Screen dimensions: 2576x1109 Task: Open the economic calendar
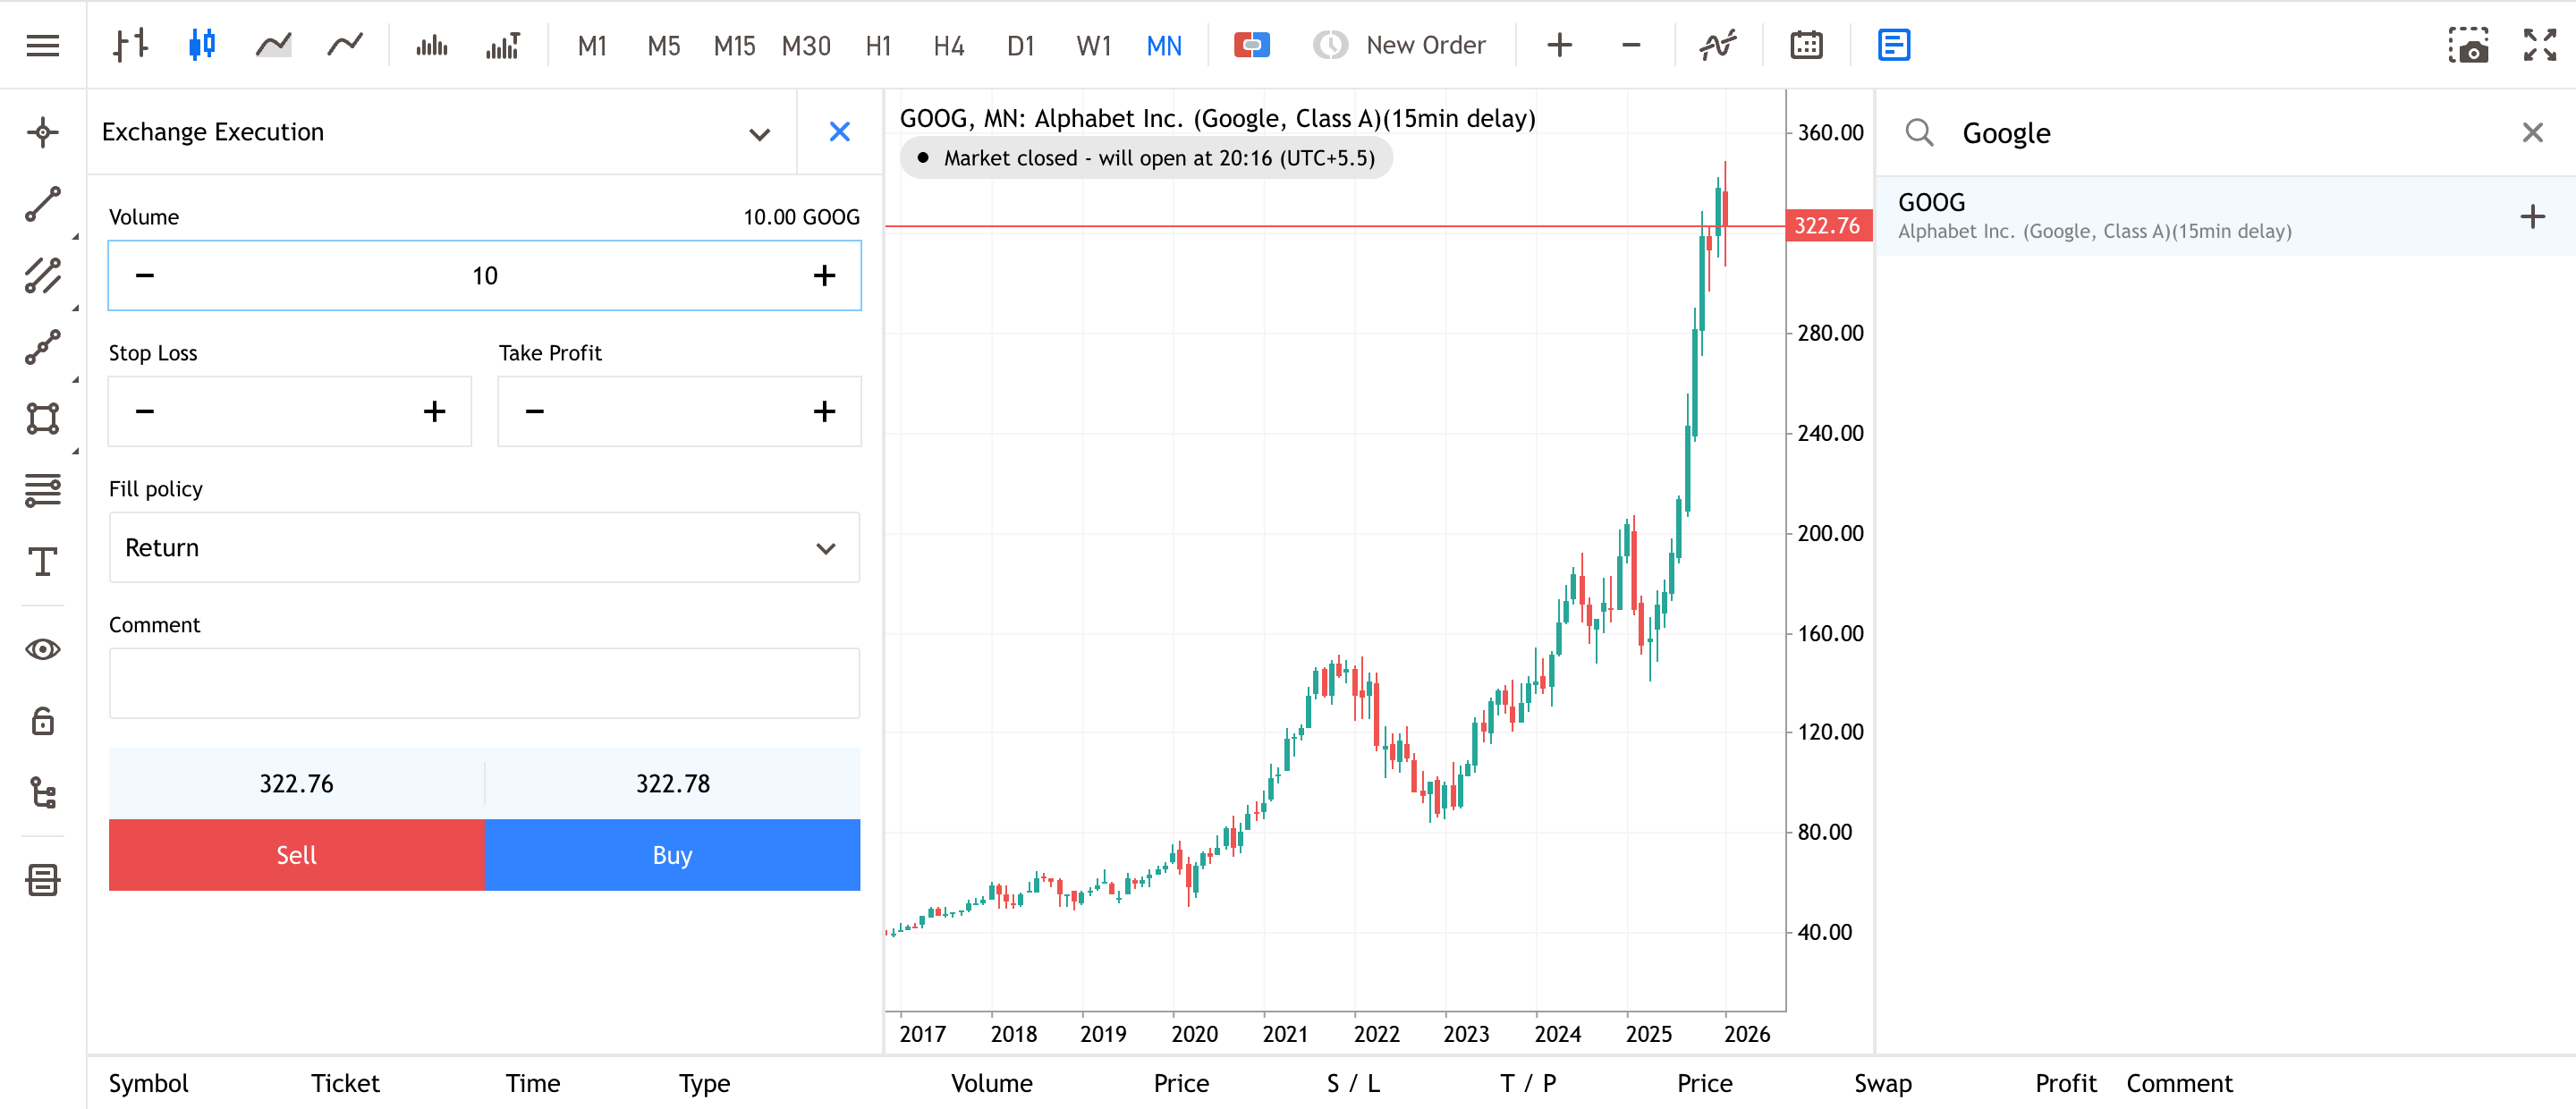coord(1806,45)
